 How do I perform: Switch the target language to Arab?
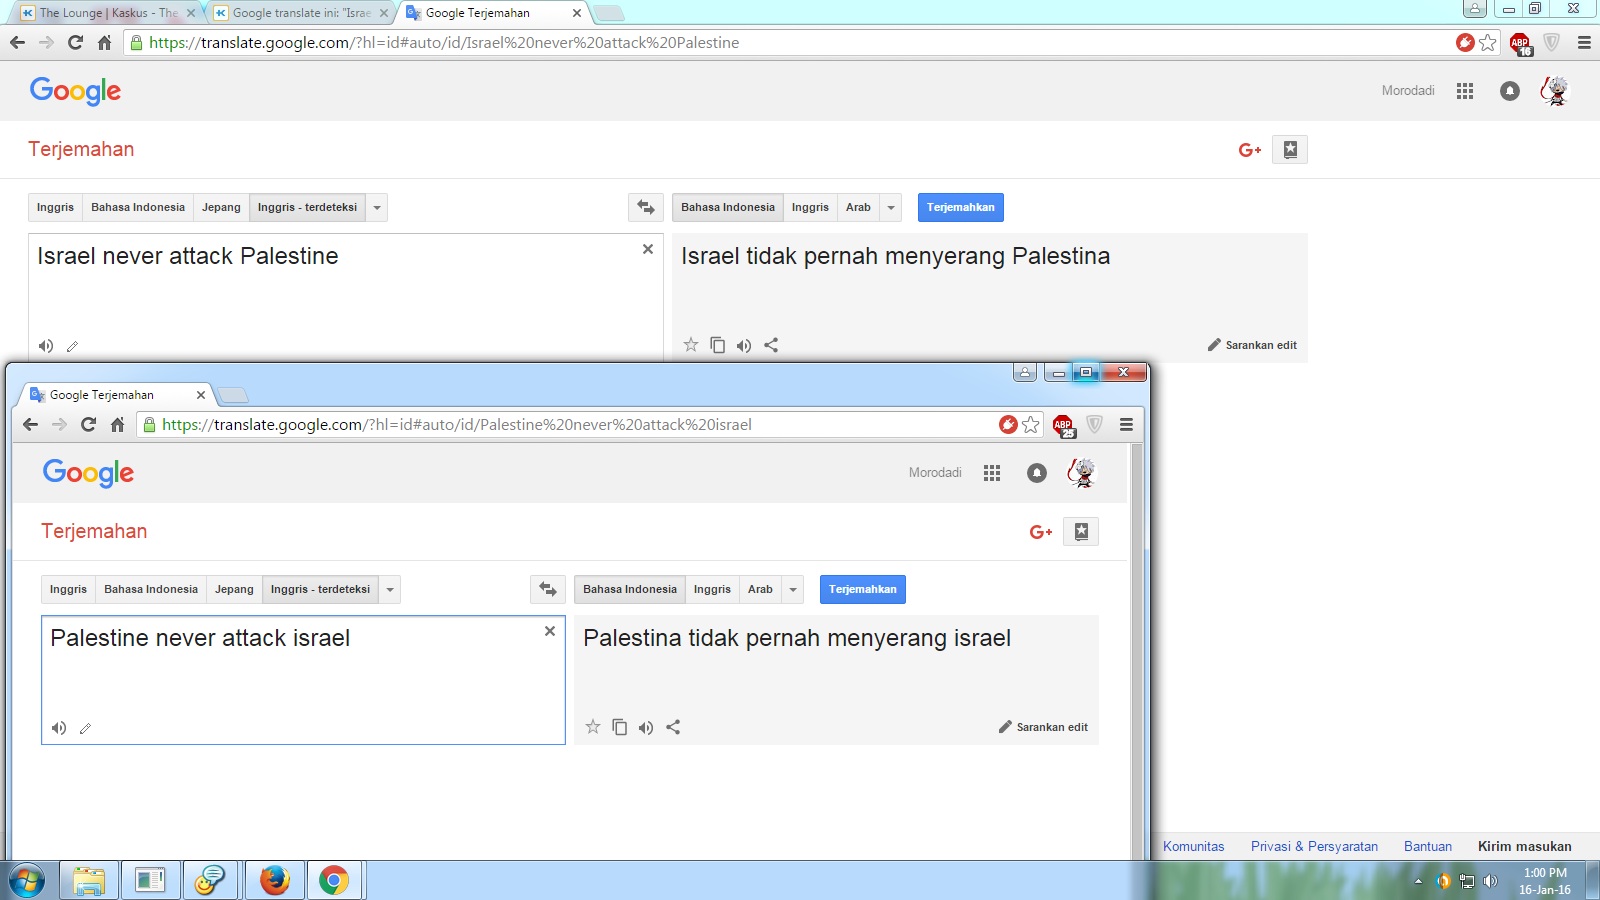click(x=758, y=589)
